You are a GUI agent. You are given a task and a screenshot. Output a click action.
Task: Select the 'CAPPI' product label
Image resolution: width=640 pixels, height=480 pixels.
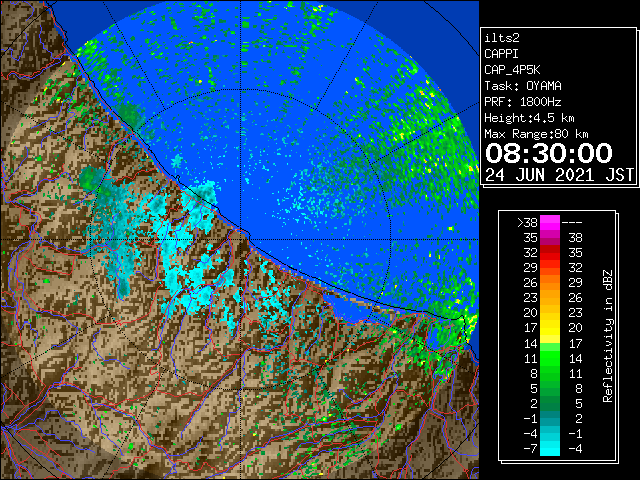pyautogui.click(x=501, y=54)
